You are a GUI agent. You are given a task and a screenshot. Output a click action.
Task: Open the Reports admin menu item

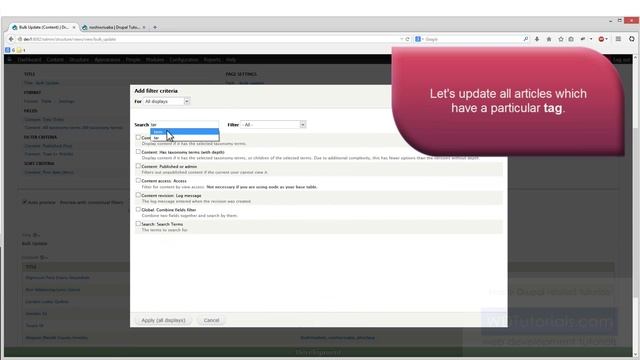(x=212, y=60)
